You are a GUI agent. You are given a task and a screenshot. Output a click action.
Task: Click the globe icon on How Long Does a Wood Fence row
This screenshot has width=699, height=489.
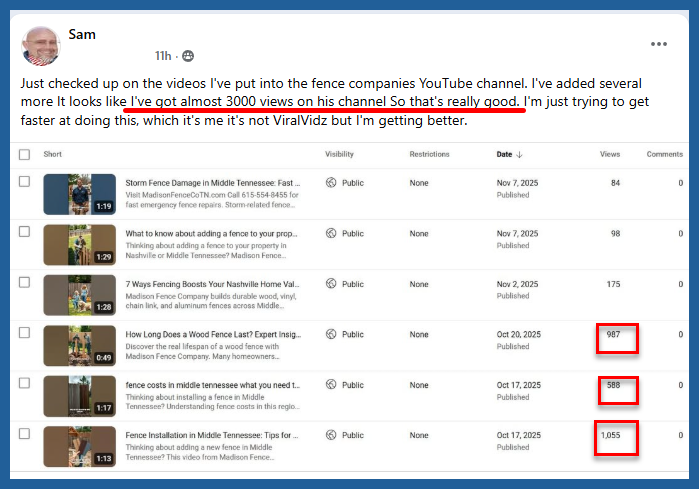click(x=331, y=335)
